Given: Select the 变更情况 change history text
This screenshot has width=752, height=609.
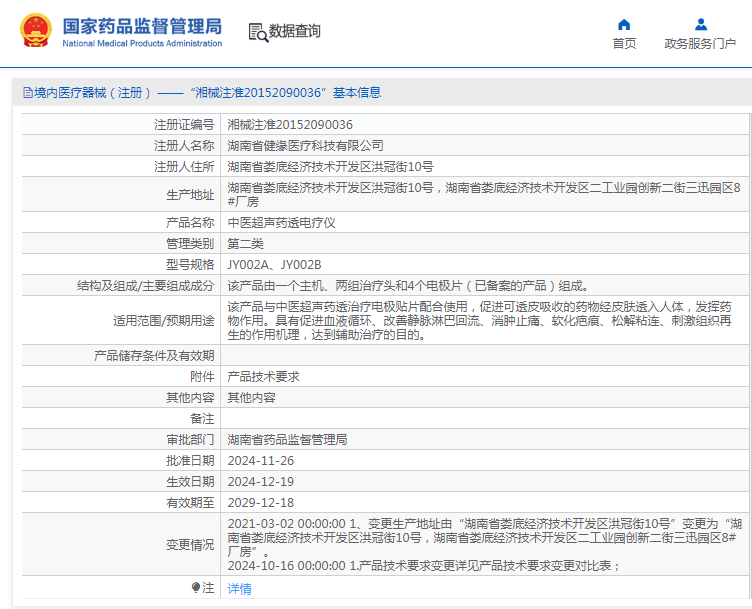Looking at the screenshot, I should click(485, 544).
